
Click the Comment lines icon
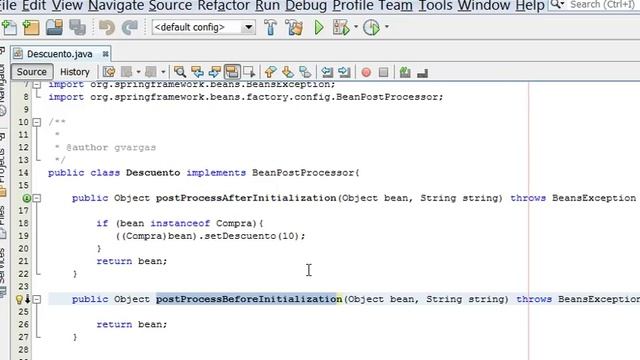pos(405,72)
